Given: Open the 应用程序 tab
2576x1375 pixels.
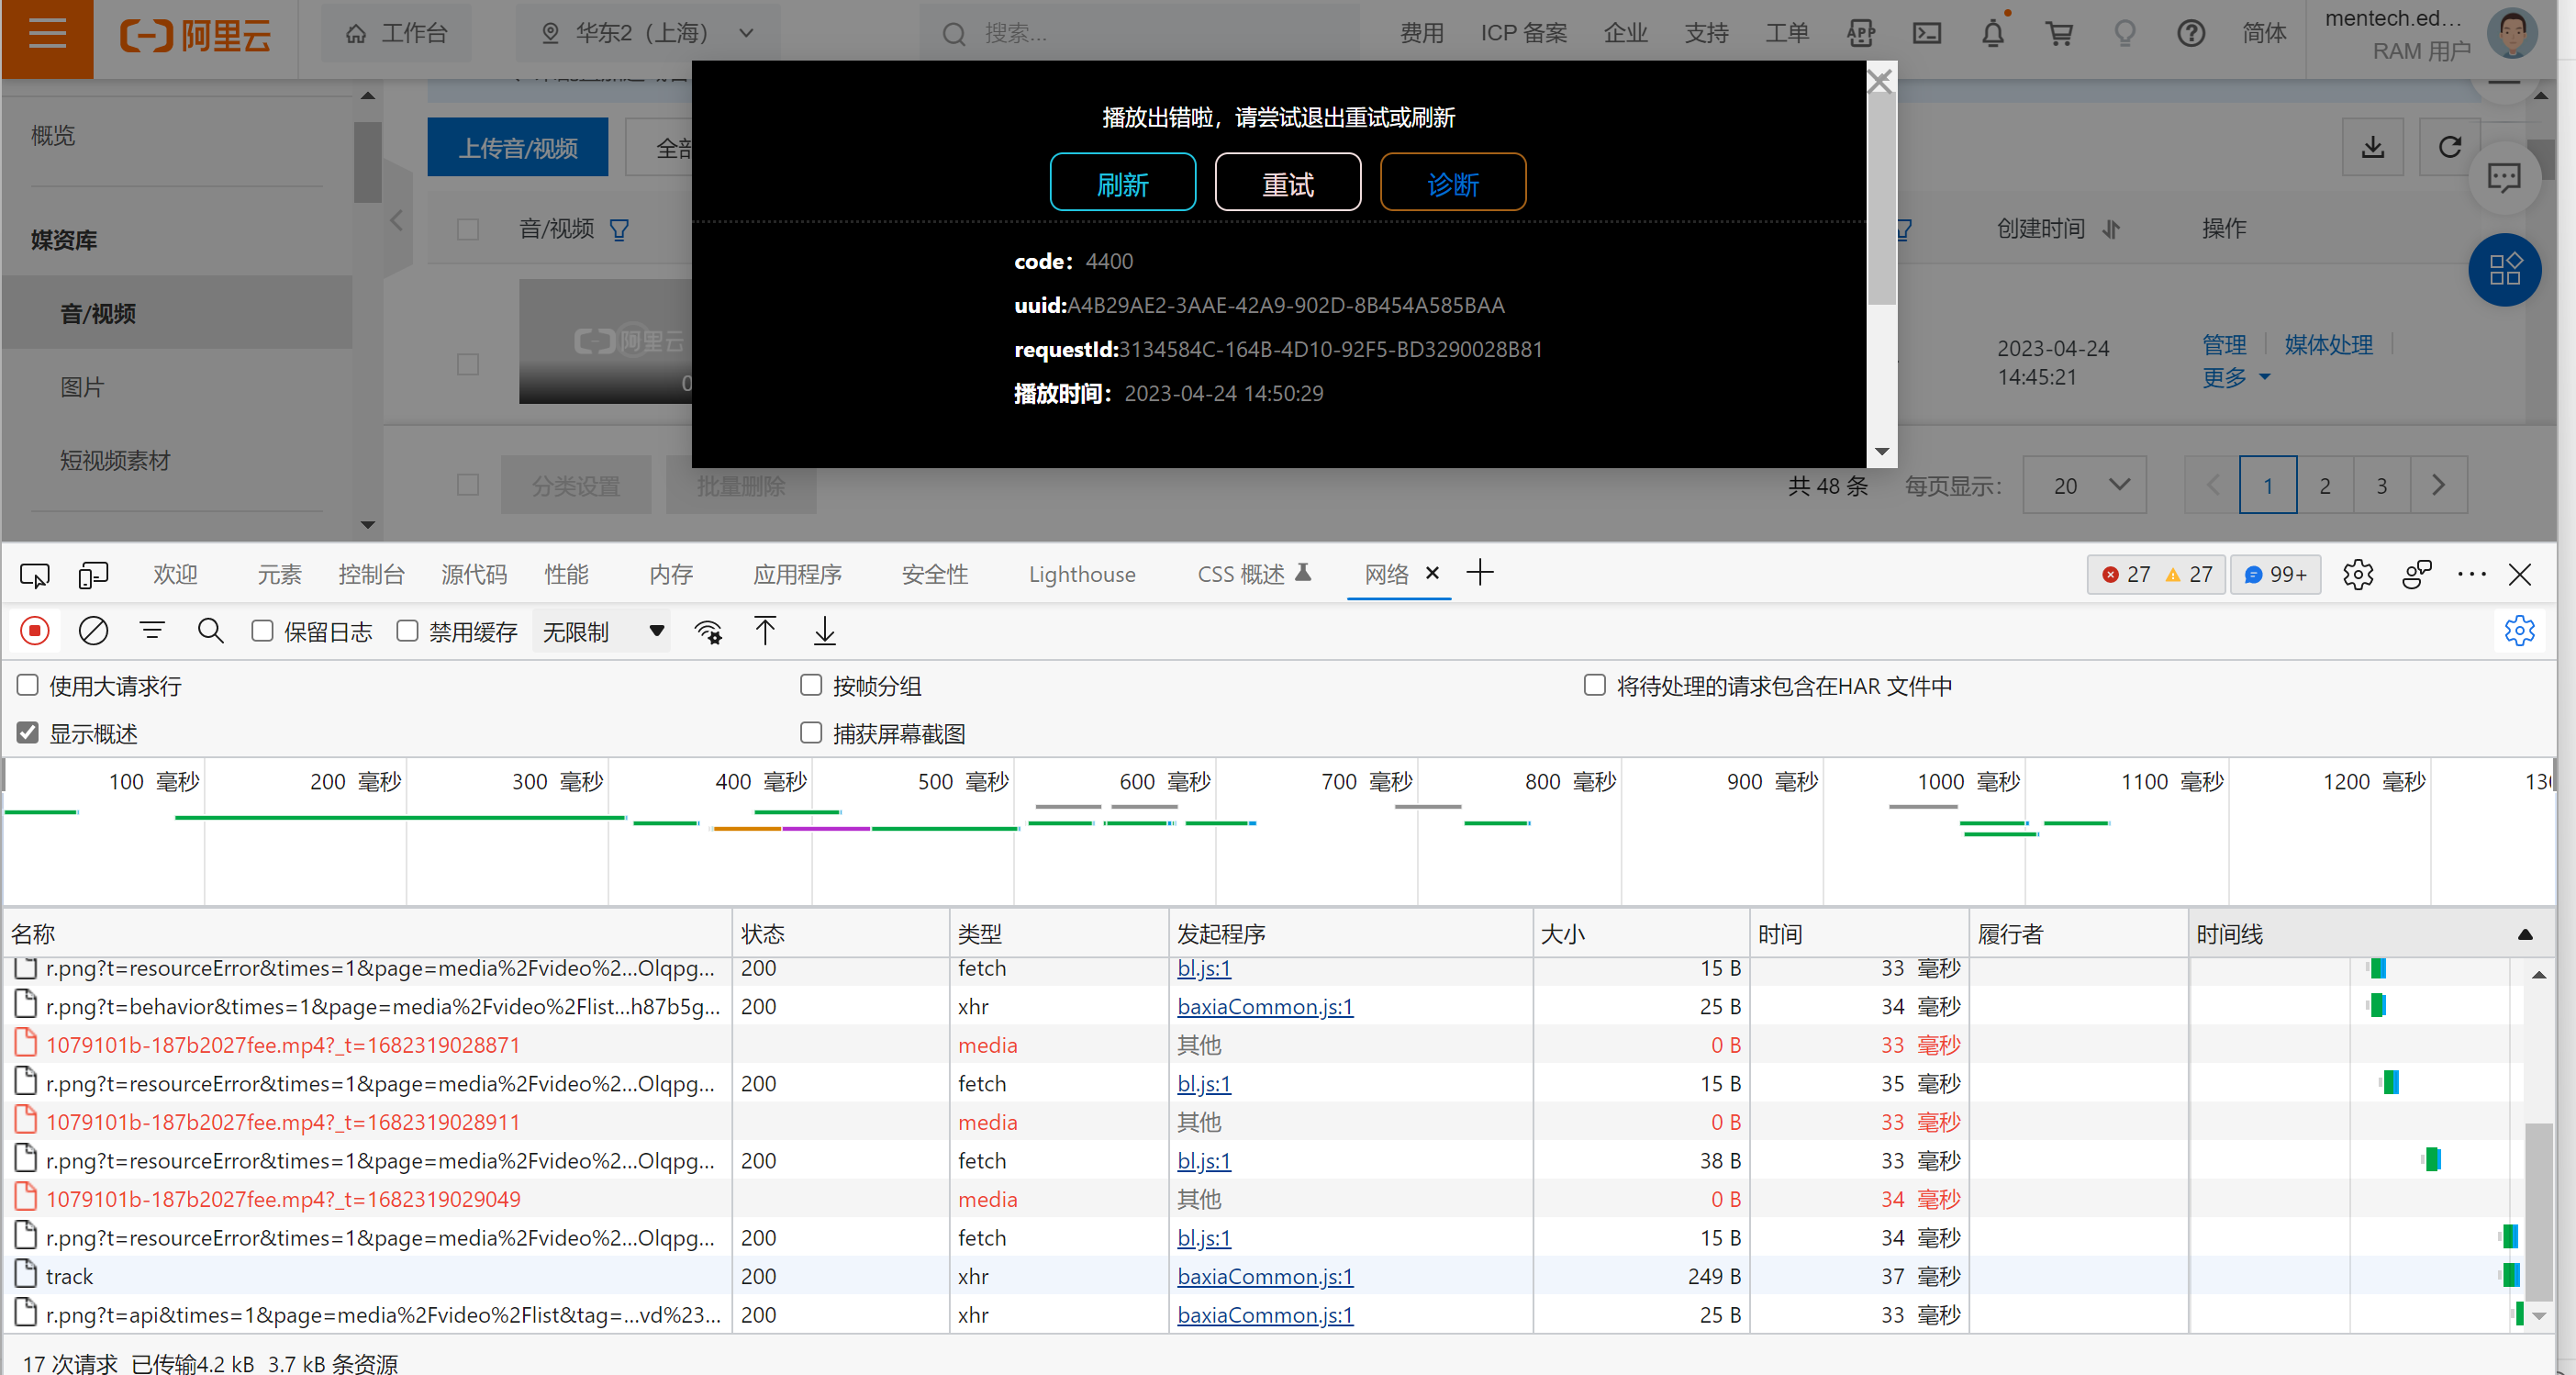Looking at the screenshot, I should pos(797,574).
